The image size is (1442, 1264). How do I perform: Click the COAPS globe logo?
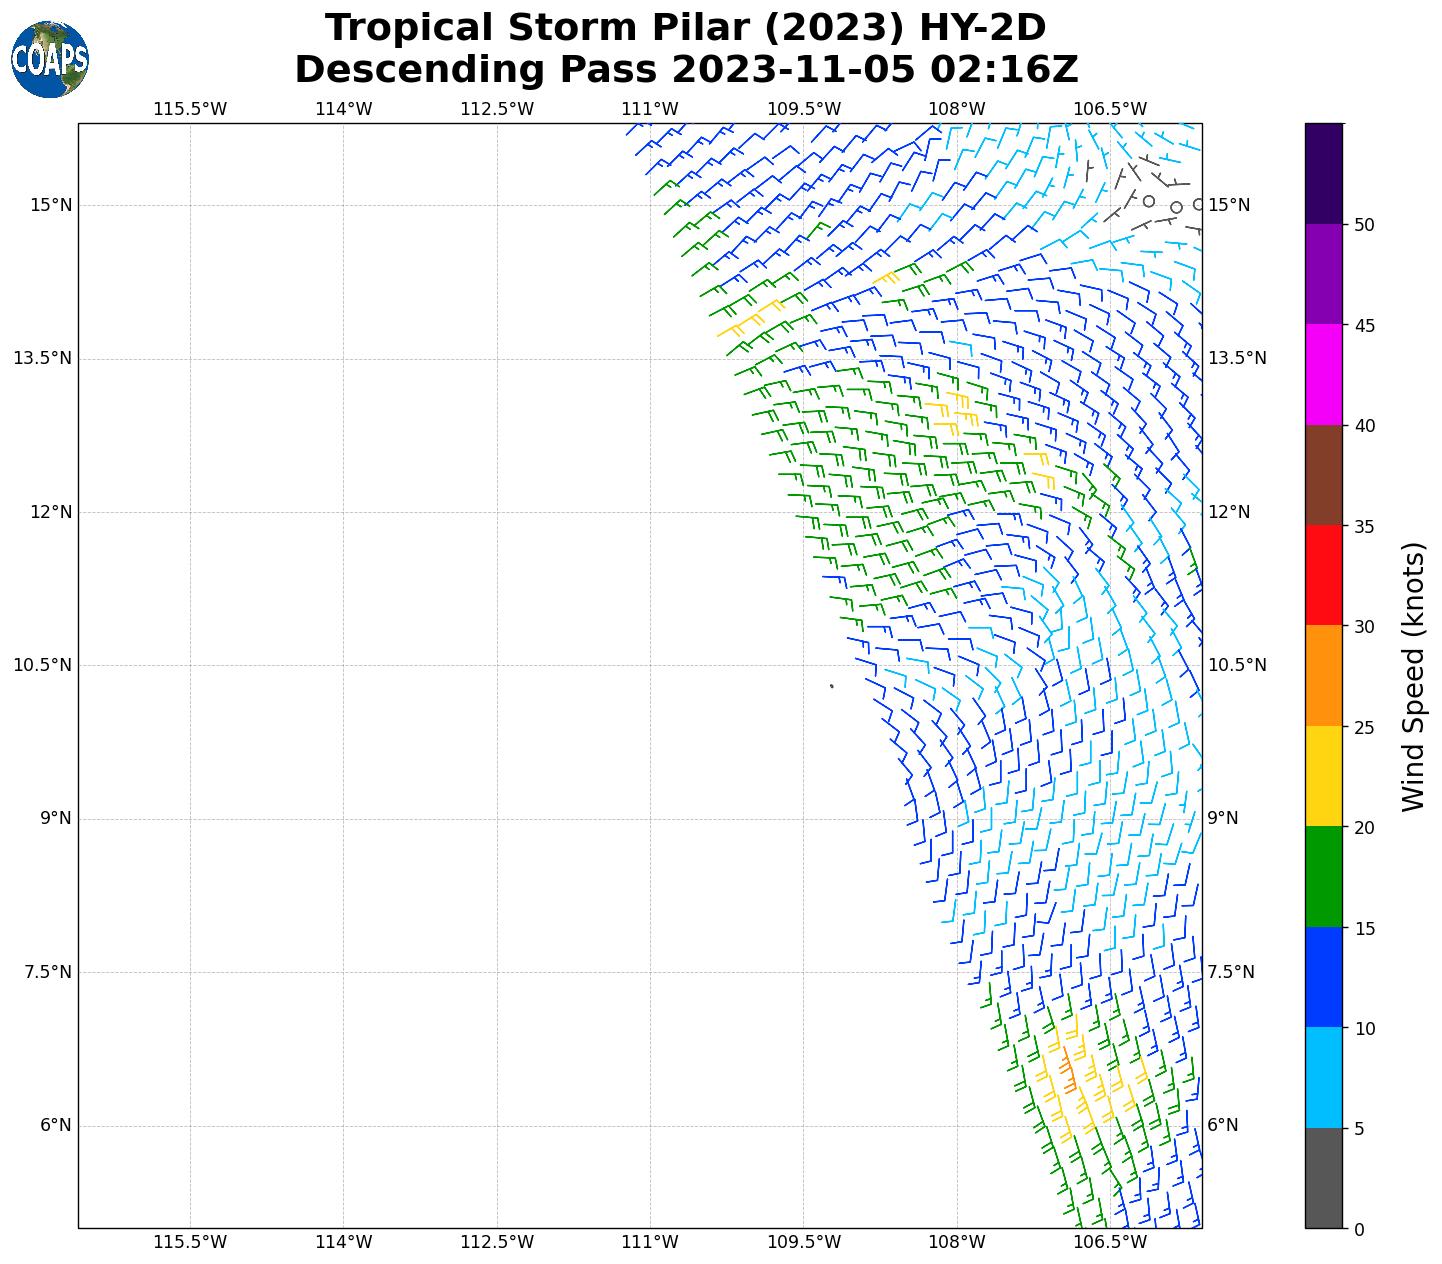50,60
